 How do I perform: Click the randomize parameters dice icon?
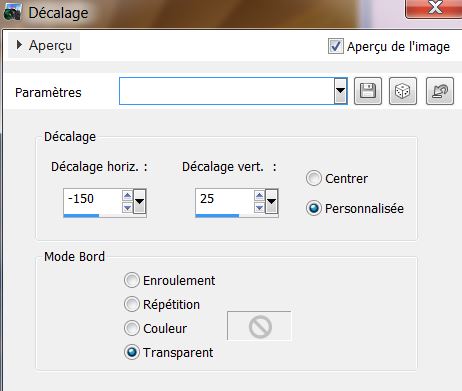coord(403,91)
